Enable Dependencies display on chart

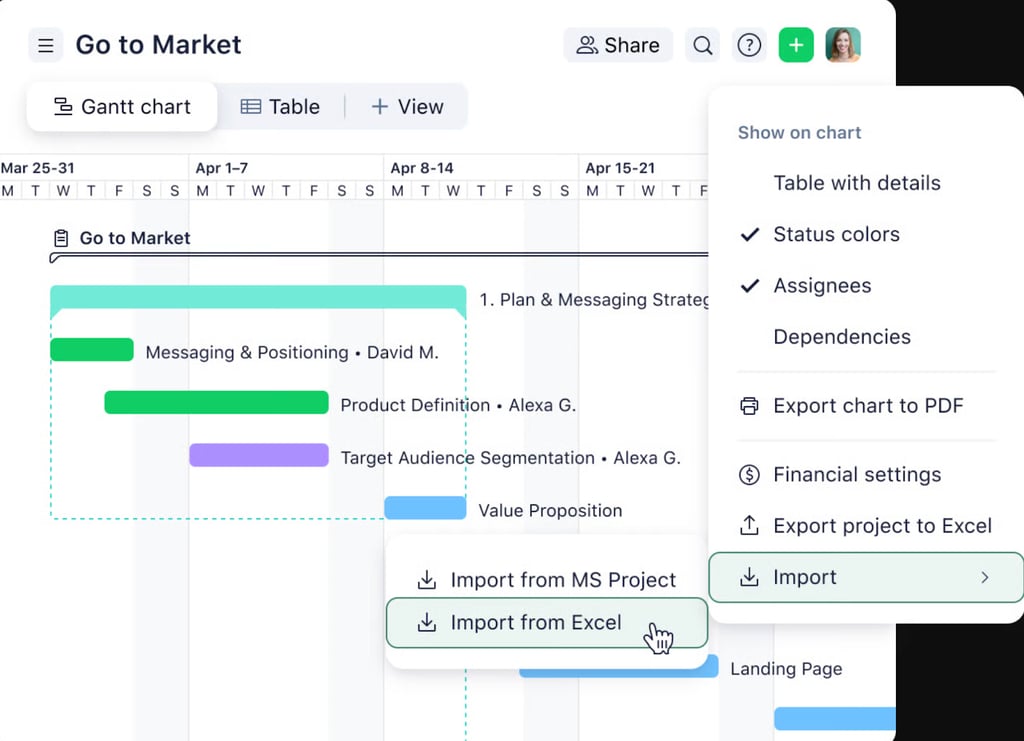(x=841, y=337)
